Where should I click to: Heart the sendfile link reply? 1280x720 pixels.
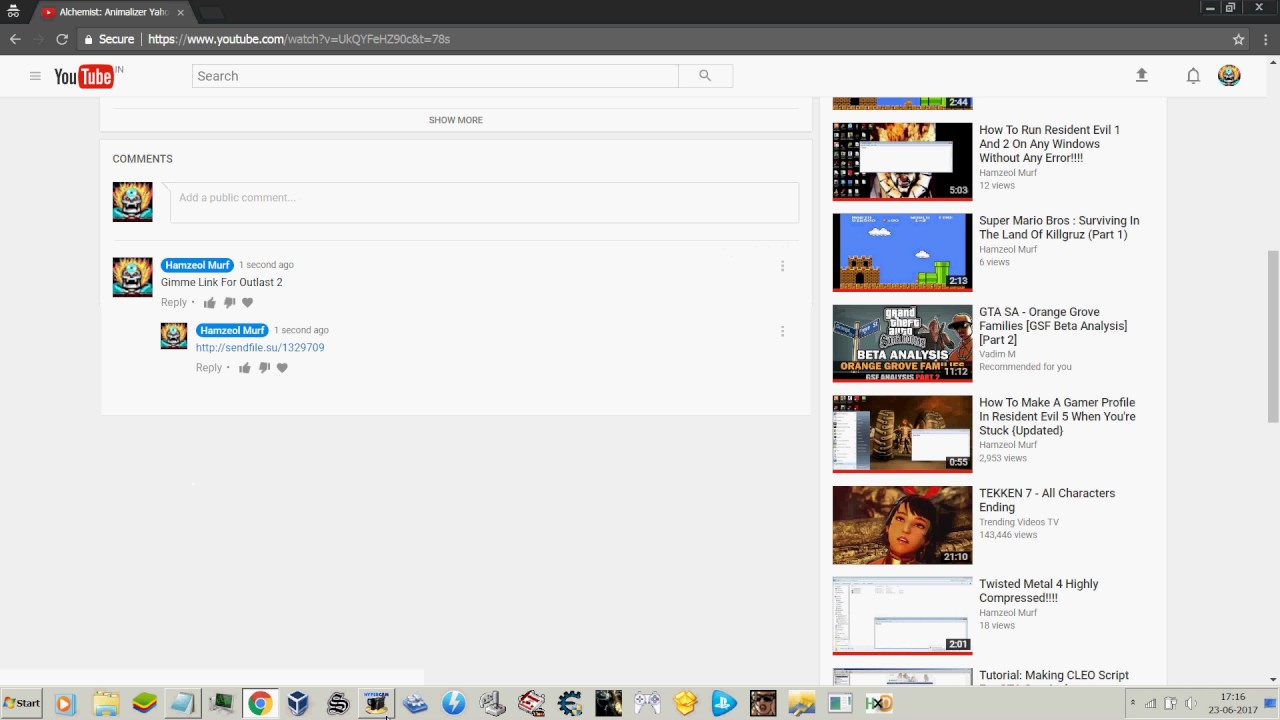tap(282, 367)
